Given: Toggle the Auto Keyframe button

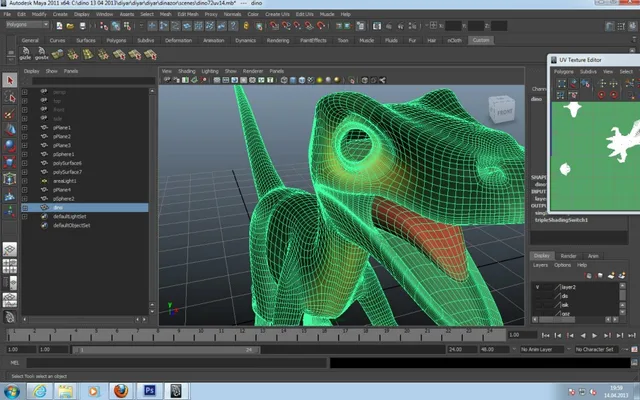Looking at the screenshot, I should click(x=634, y=349).
